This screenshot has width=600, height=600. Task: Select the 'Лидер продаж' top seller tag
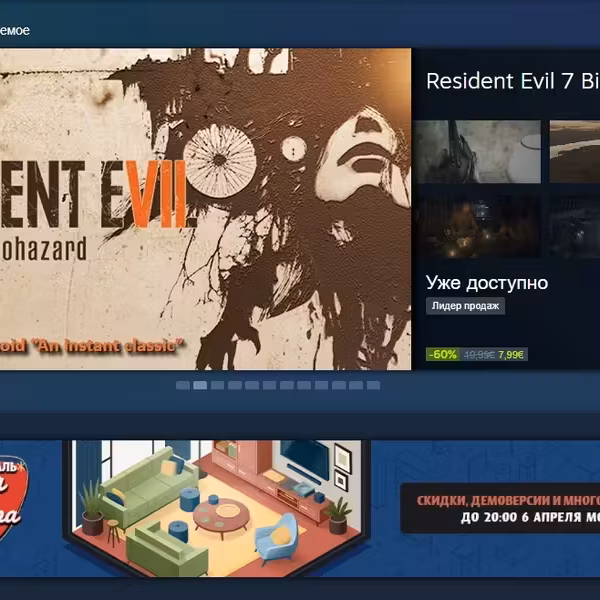pos(465,306)
